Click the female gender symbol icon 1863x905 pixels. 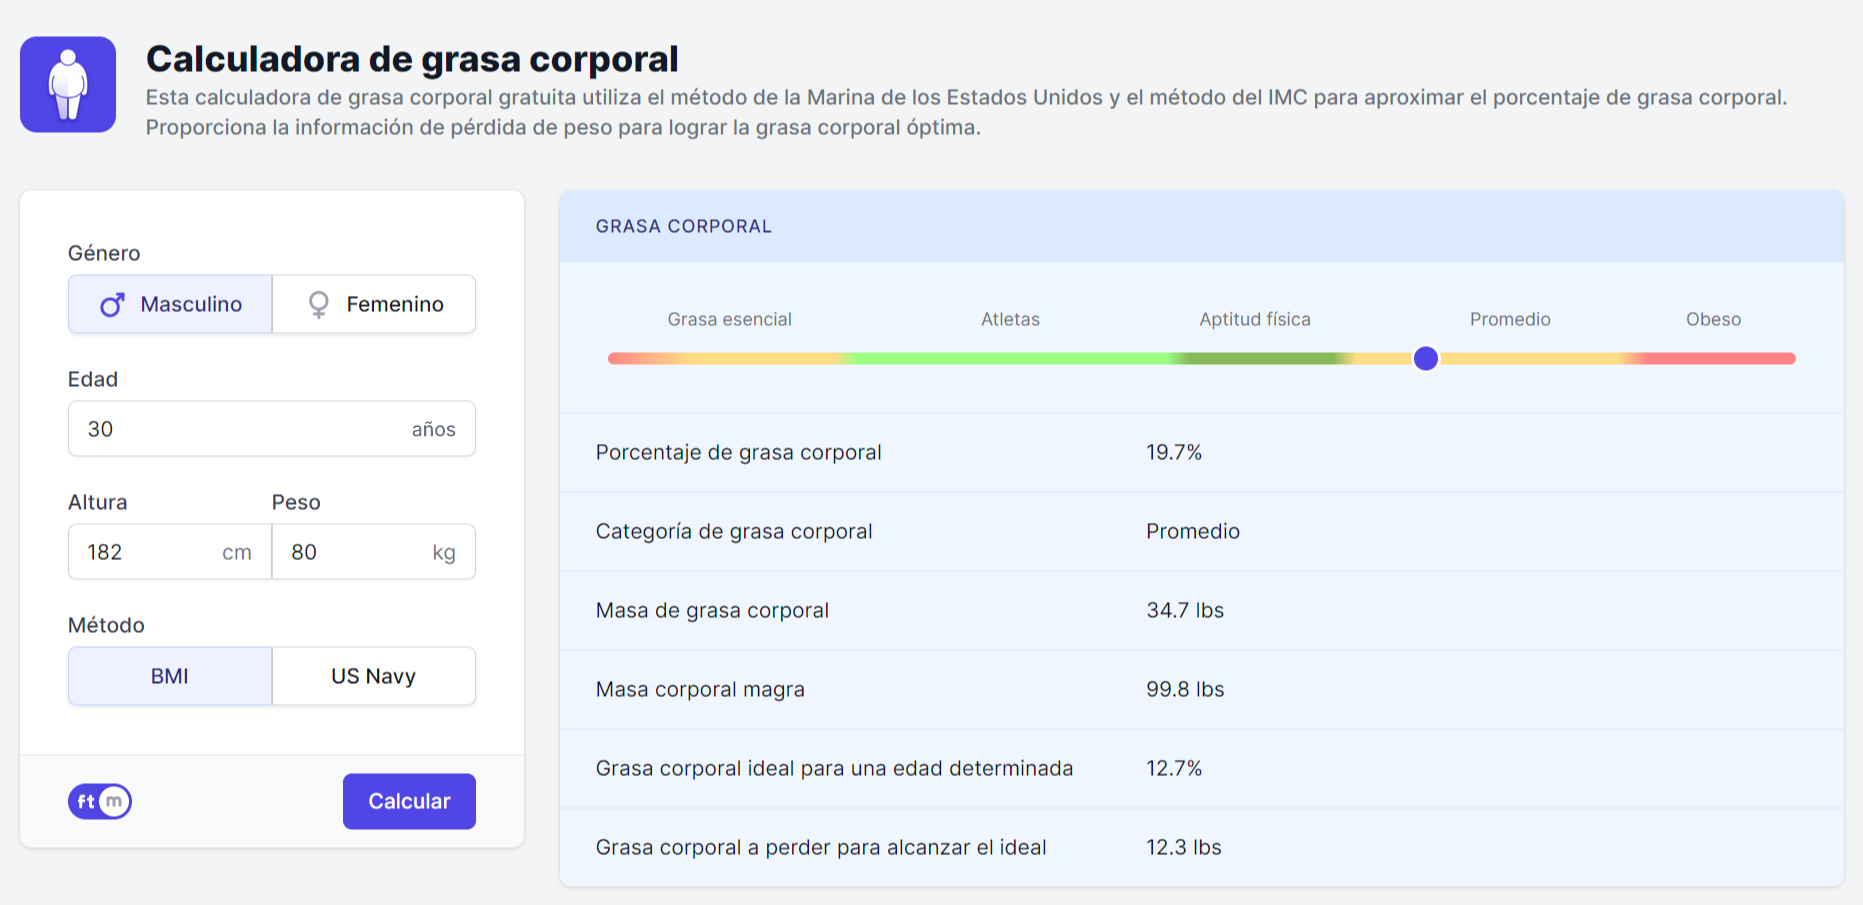(x=319, y=305)
